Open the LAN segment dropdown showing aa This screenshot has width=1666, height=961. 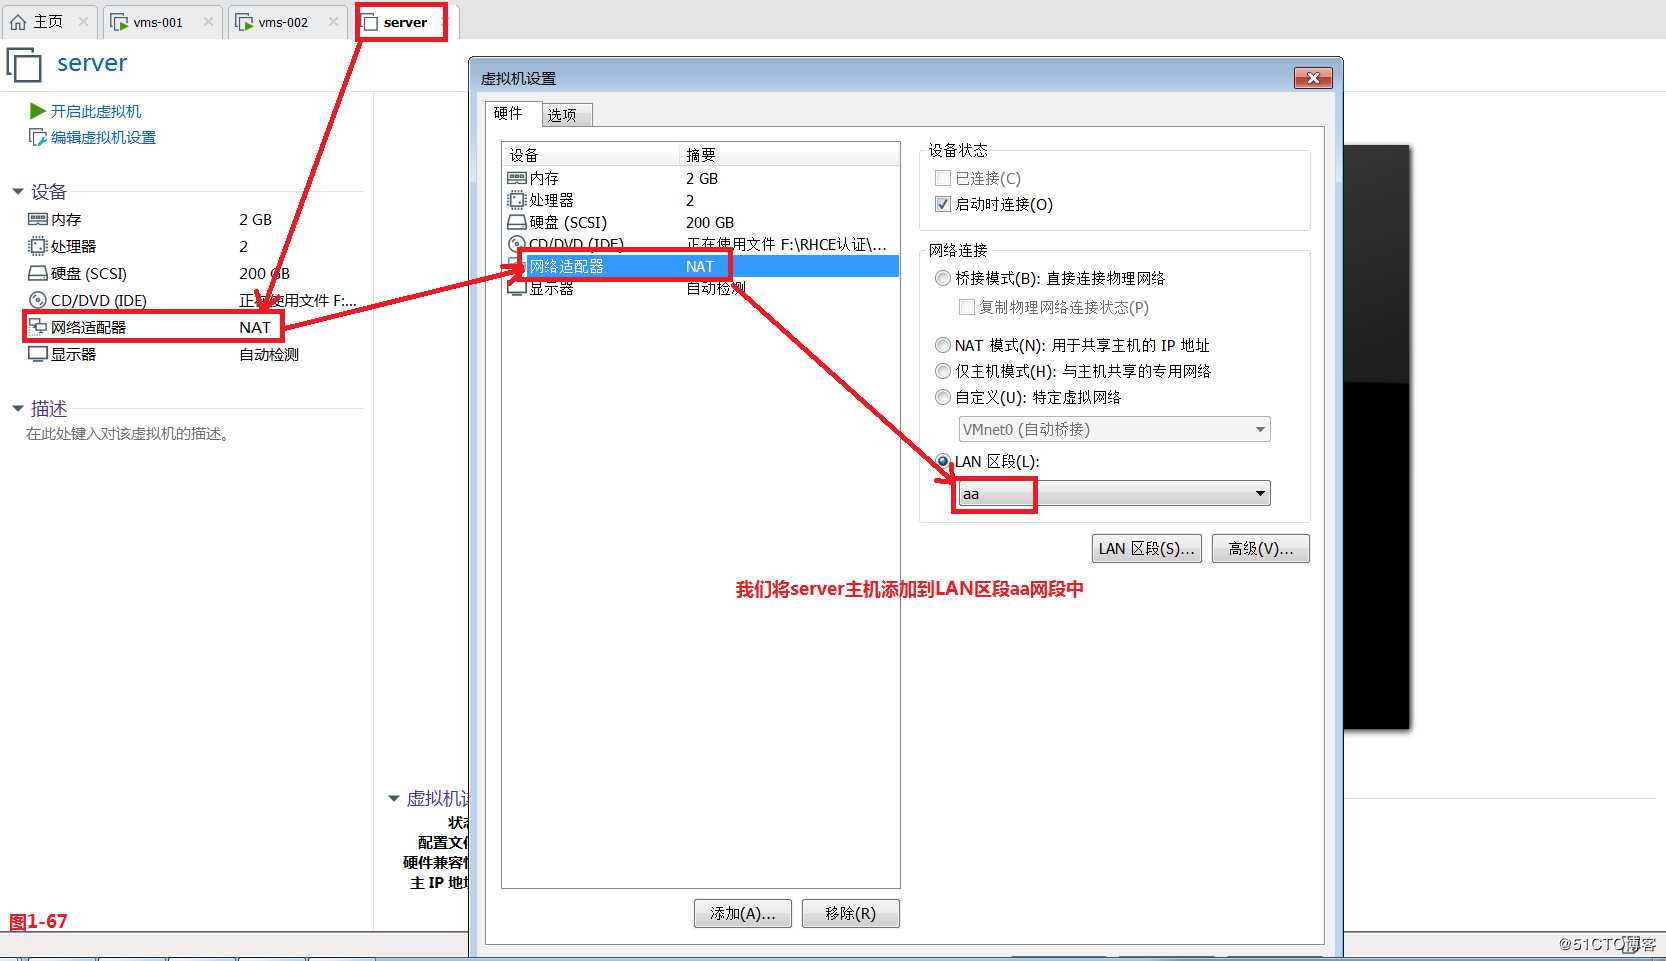[x=1114, y=493]
